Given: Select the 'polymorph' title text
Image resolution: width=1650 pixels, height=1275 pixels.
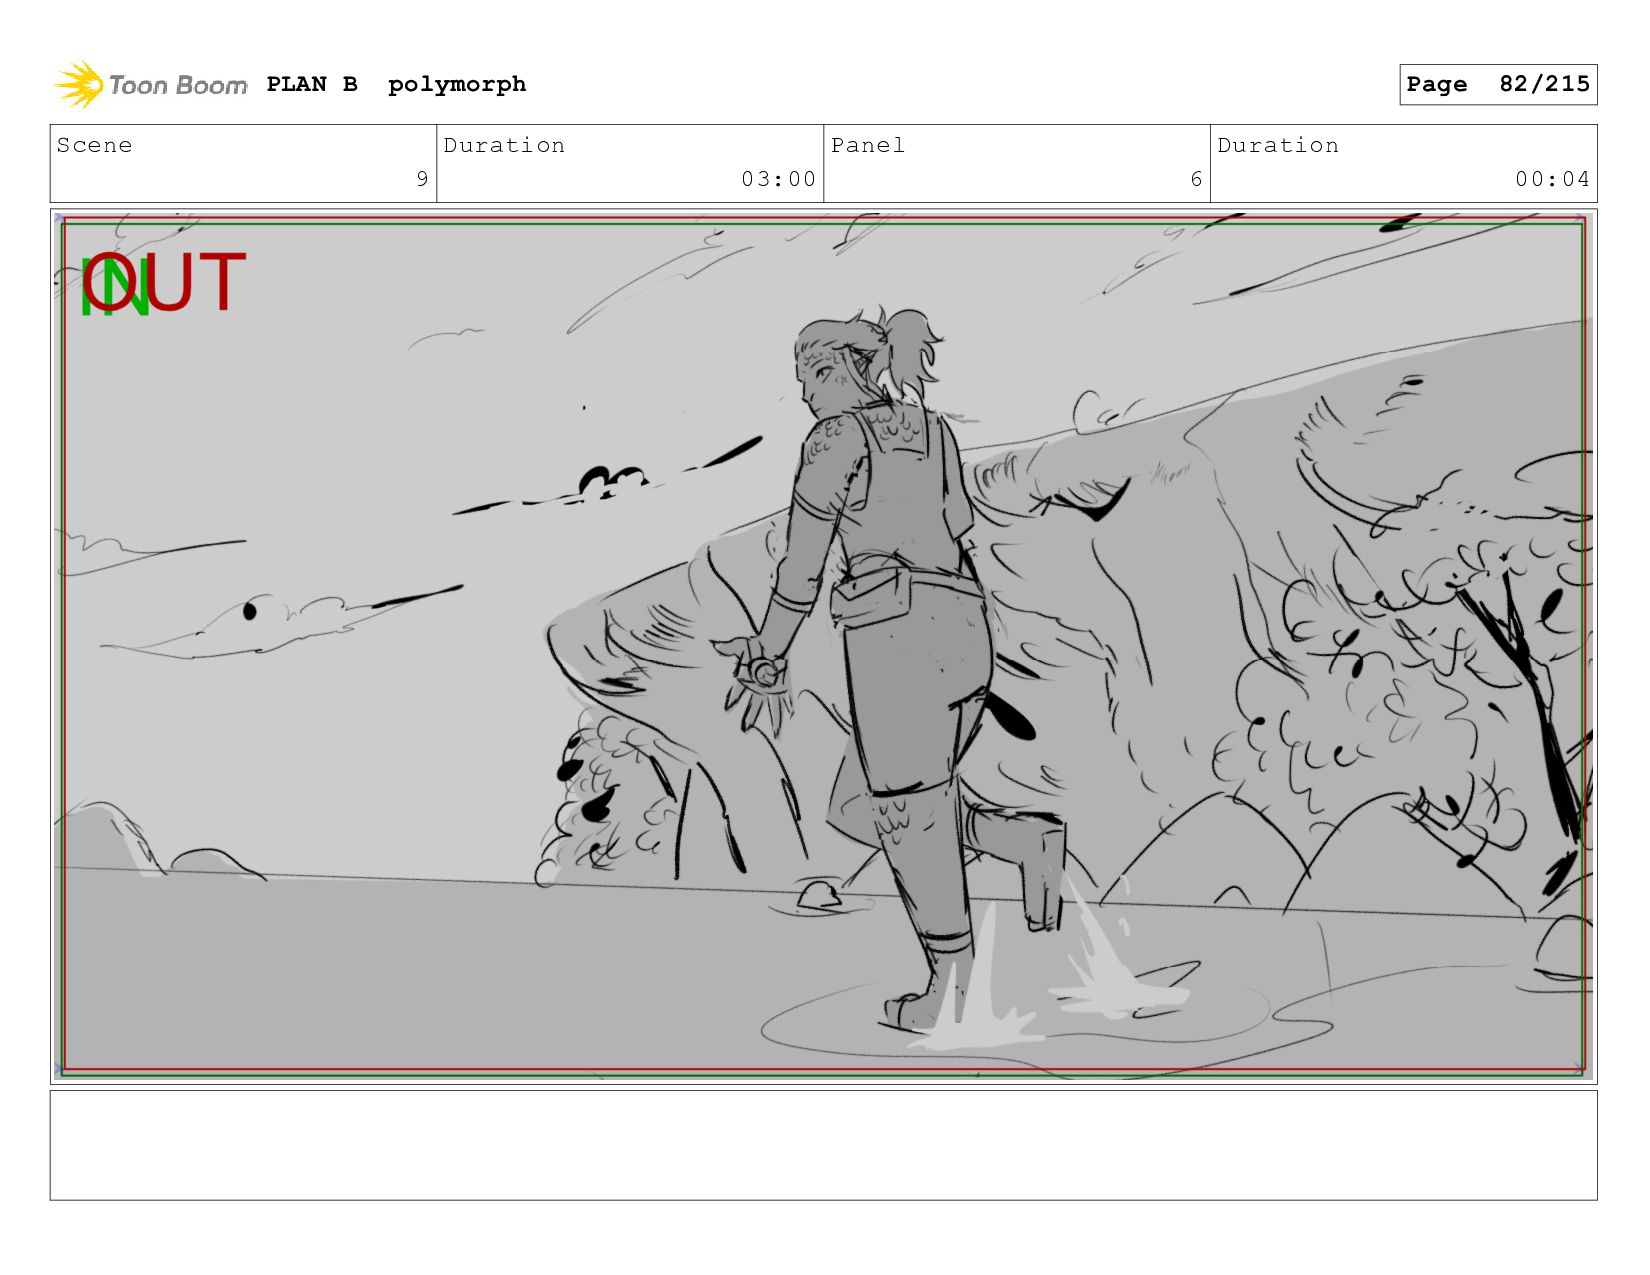Looking at the screenshot, I should 457,85.
